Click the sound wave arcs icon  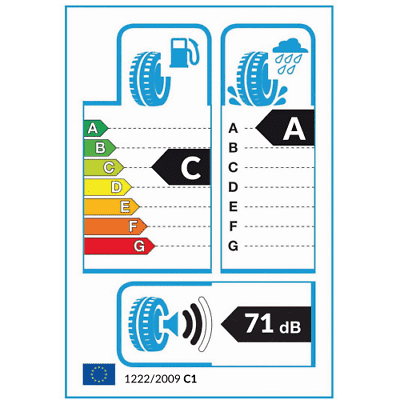(x=197, y=324)
